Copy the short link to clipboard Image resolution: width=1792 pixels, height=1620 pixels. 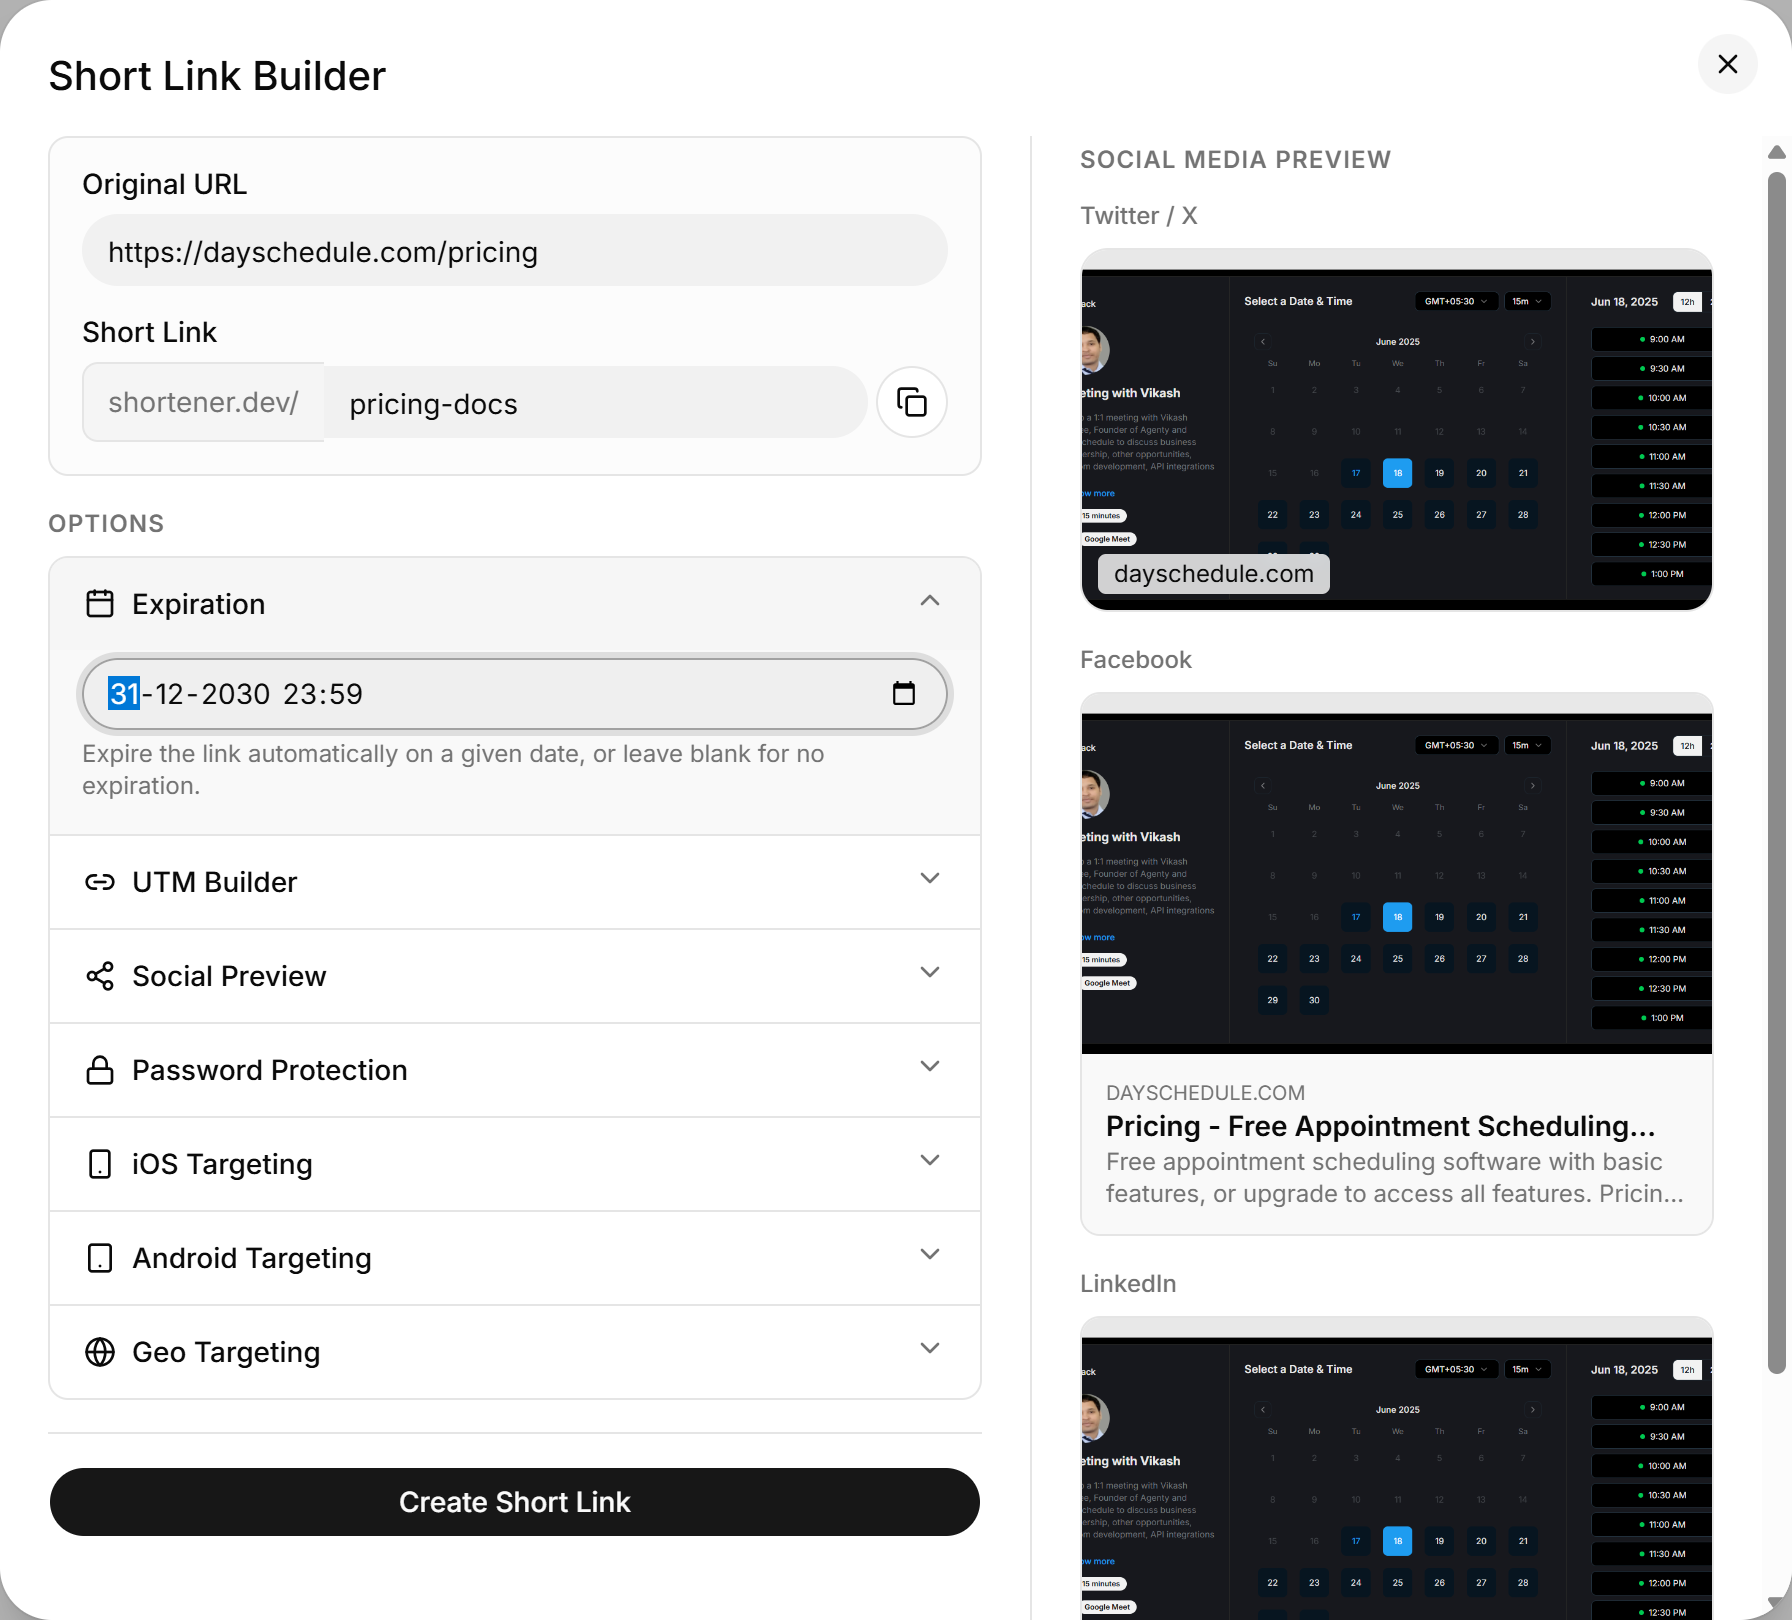coord(912,402)
